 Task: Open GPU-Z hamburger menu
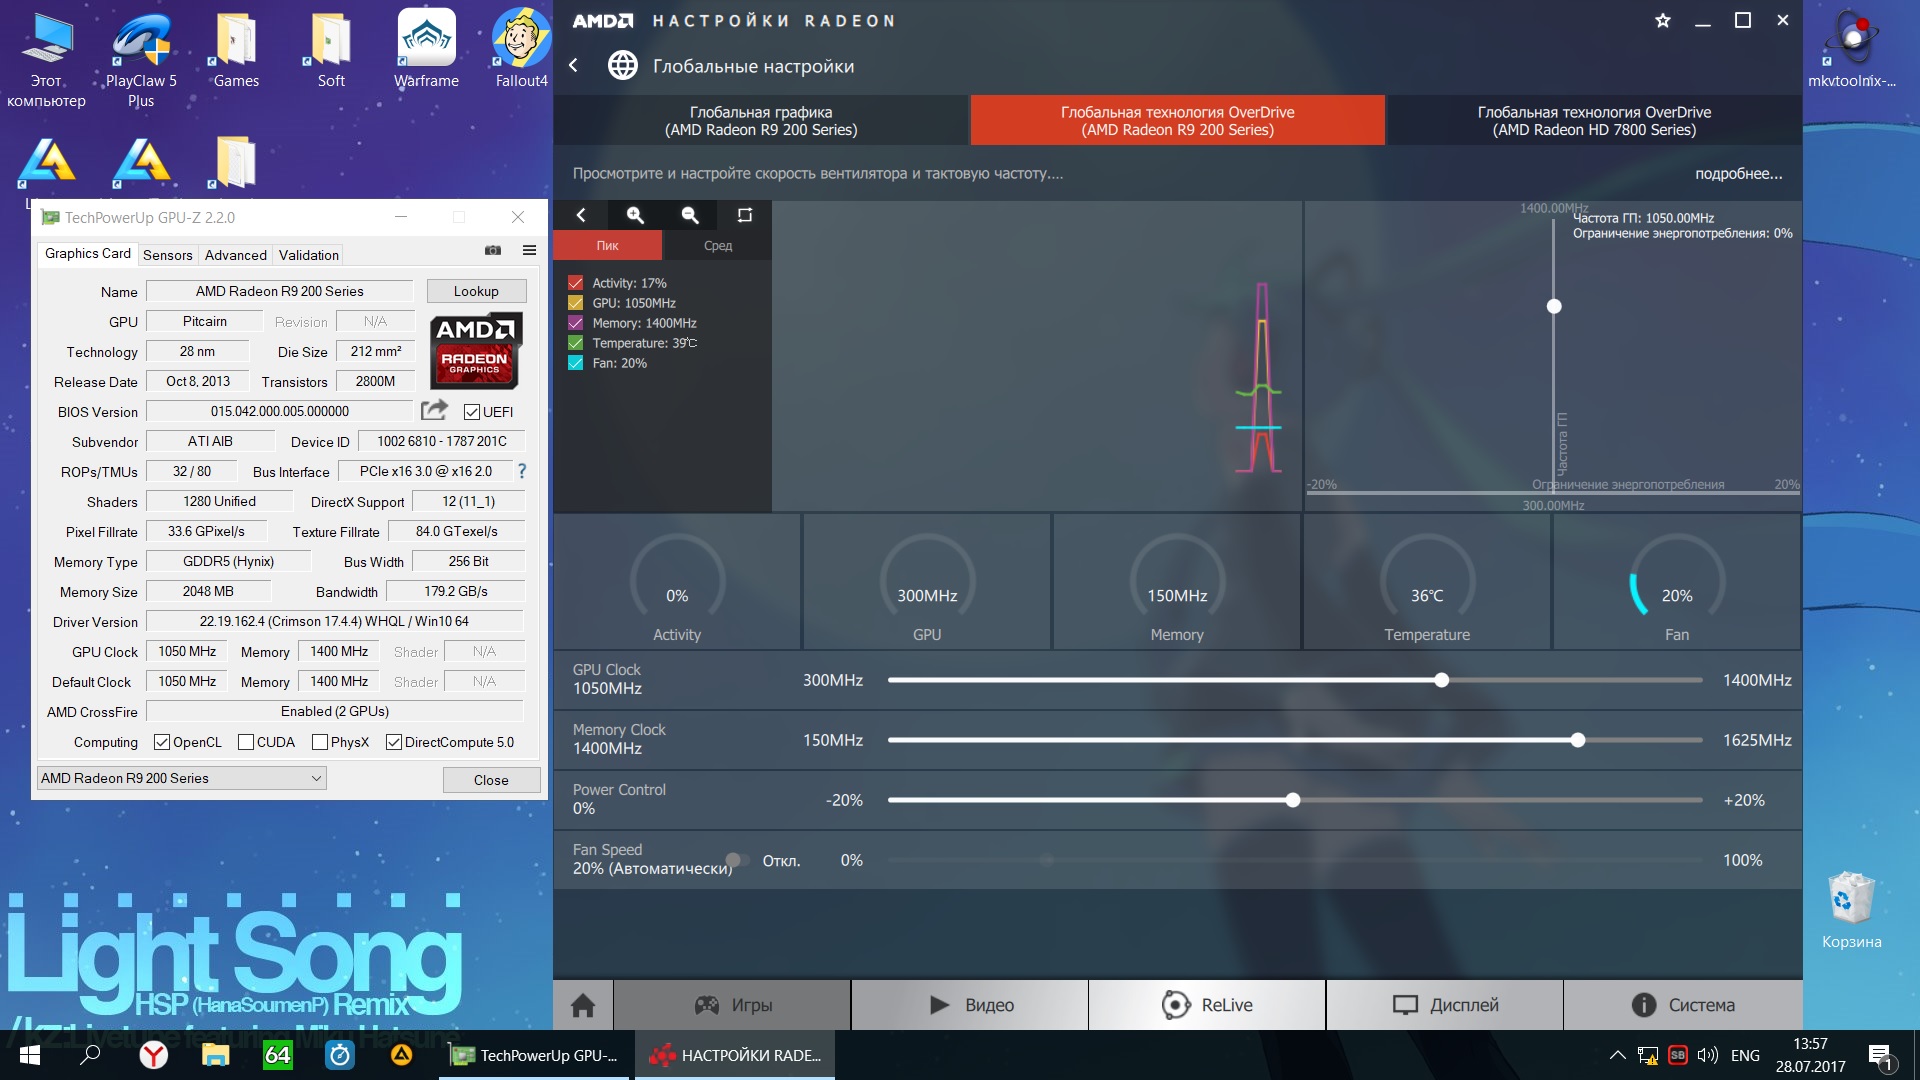(529, 250)
